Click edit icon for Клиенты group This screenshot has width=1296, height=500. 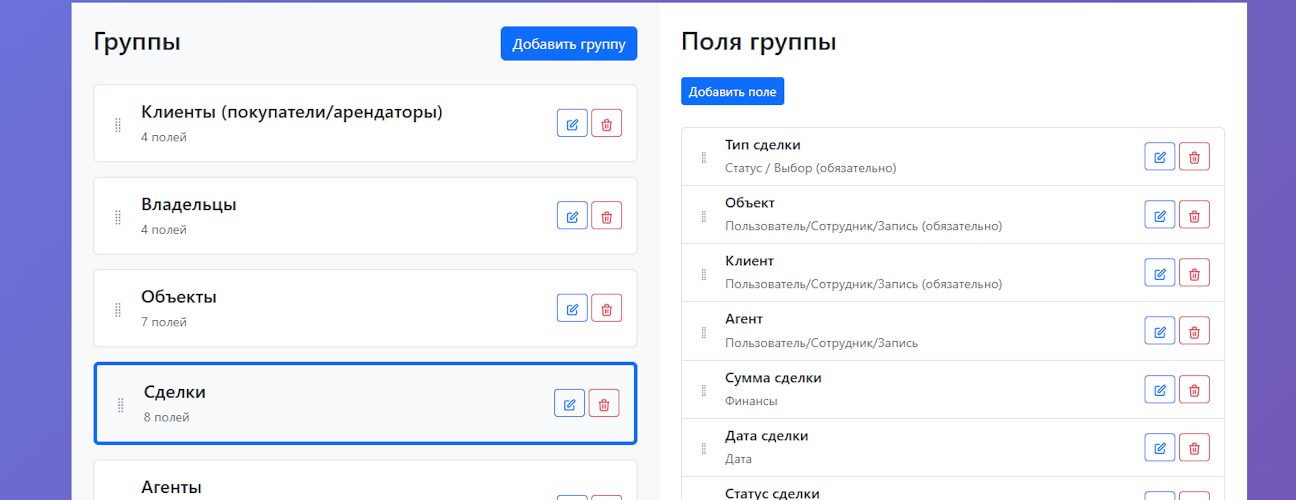(572, 124)
